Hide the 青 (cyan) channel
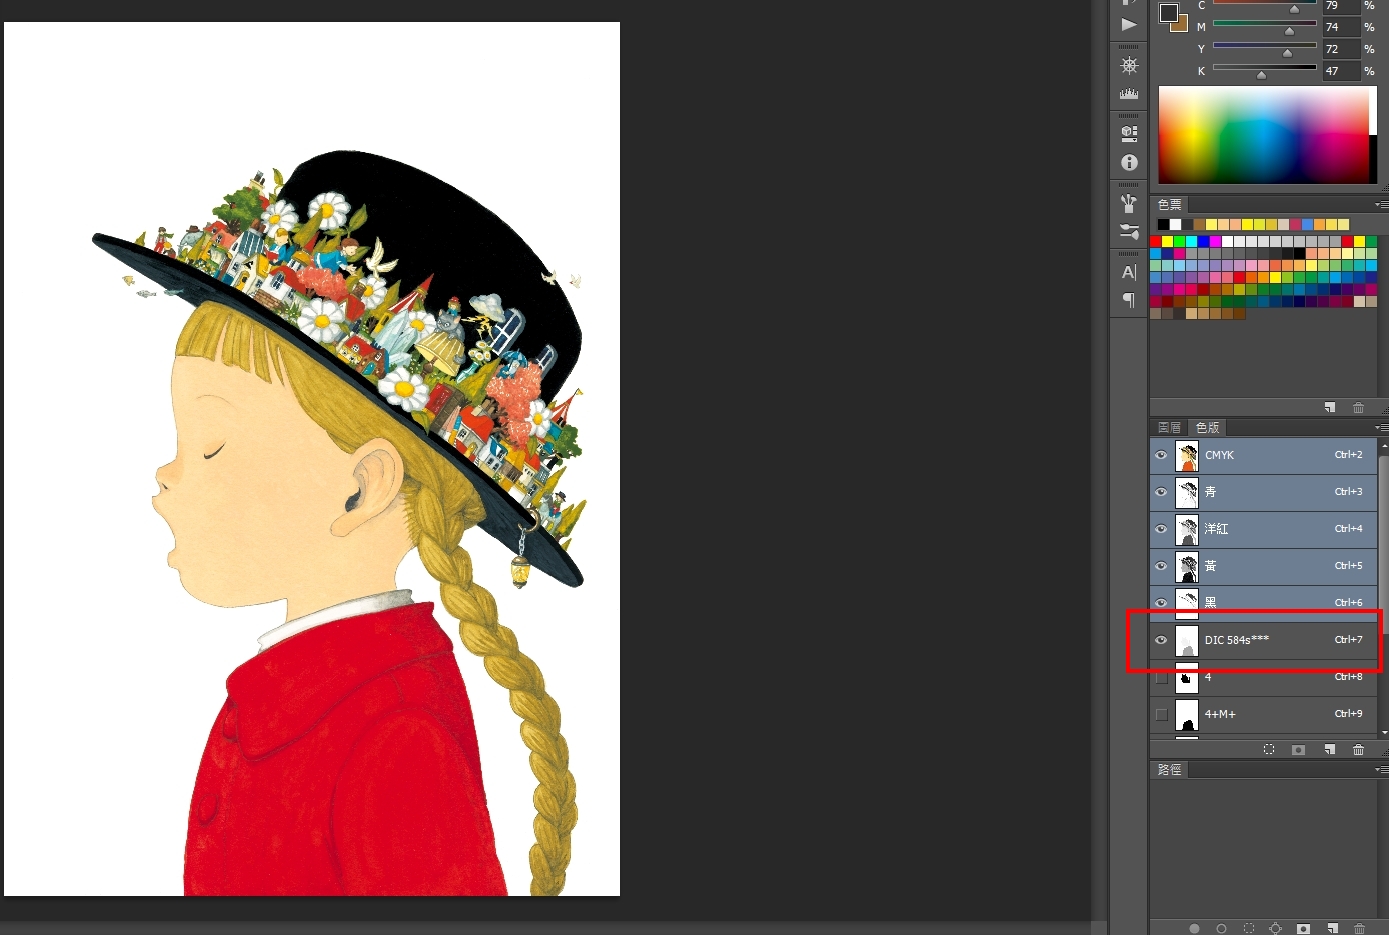The image size is (1389, 935). point(1161,492)
